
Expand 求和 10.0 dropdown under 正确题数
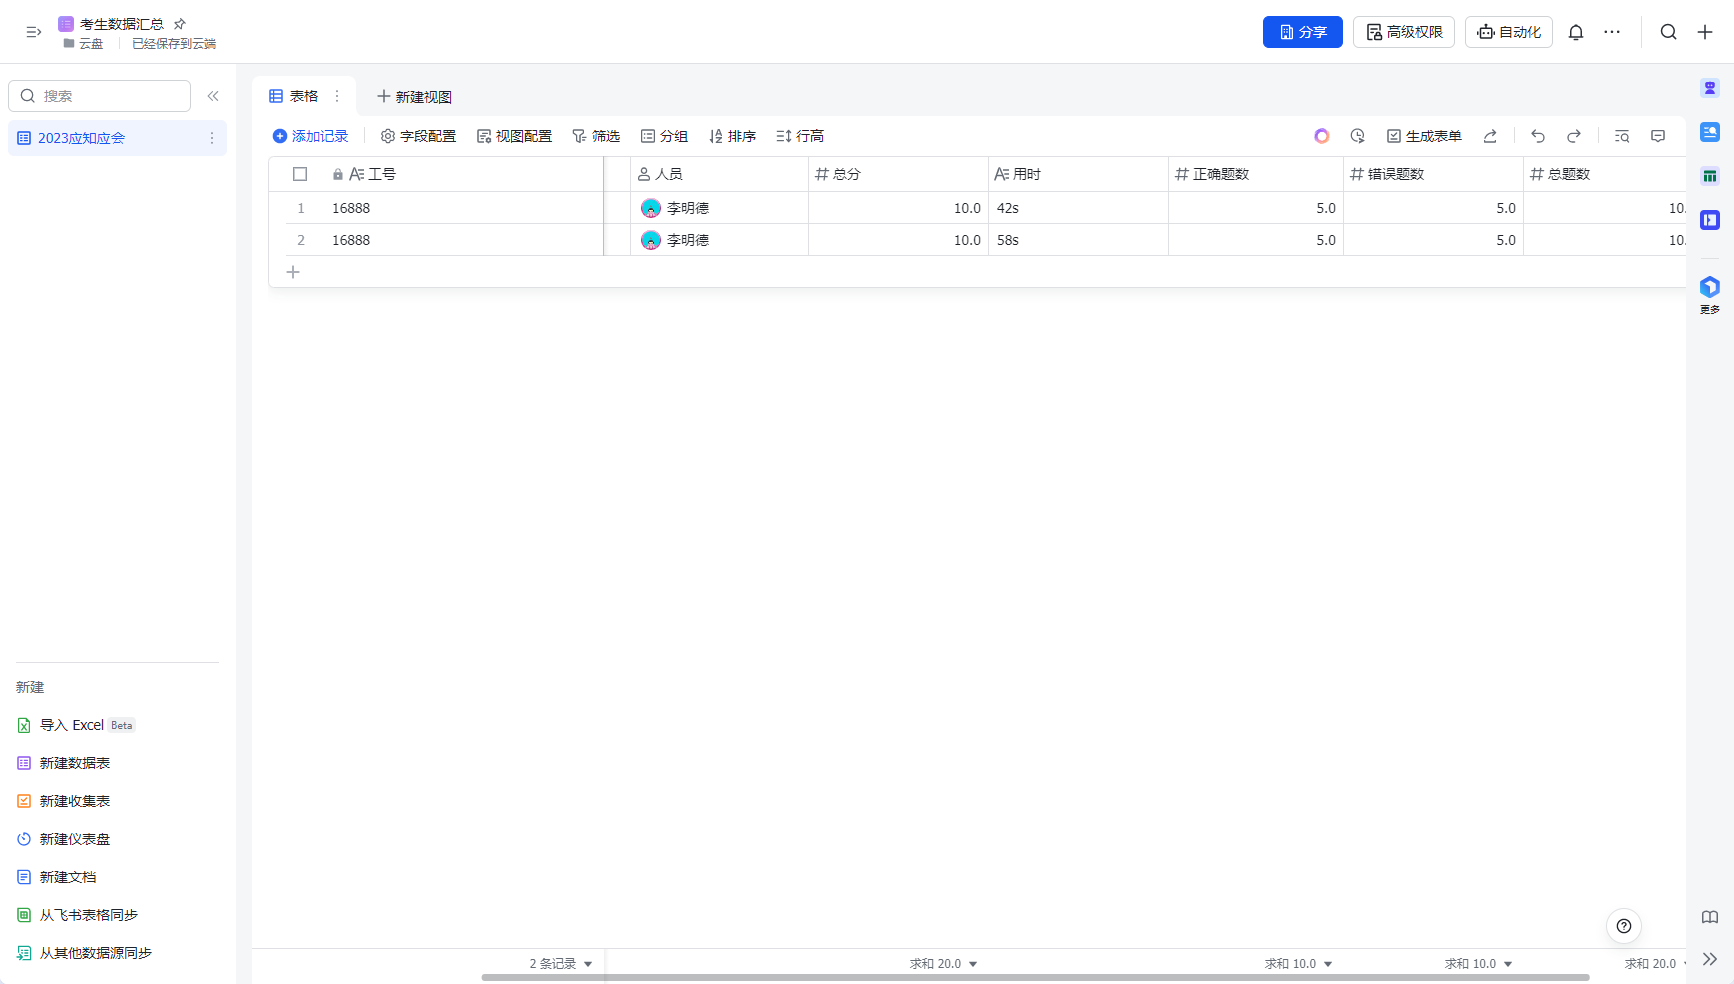[1298, 964]
